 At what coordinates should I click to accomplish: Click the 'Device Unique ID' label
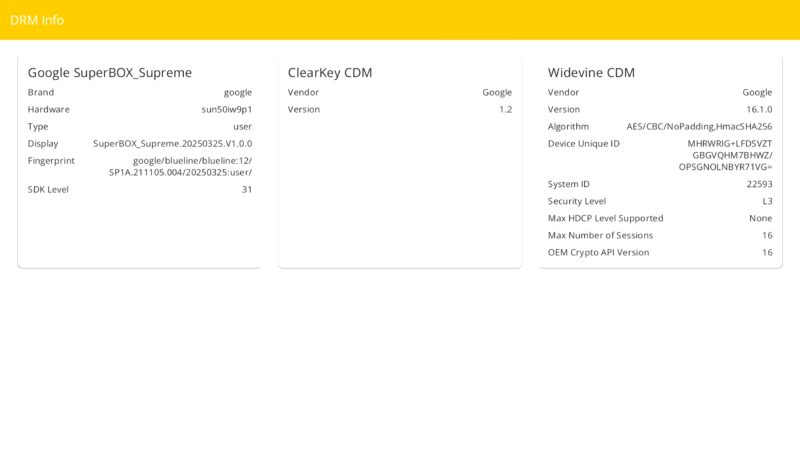584,144
